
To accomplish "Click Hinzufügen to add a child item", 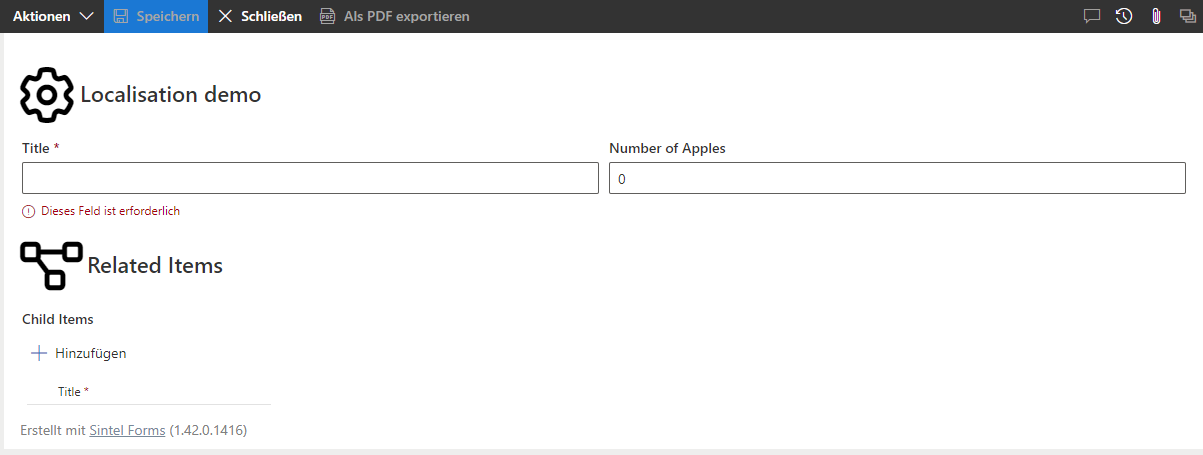I will 90,353.
